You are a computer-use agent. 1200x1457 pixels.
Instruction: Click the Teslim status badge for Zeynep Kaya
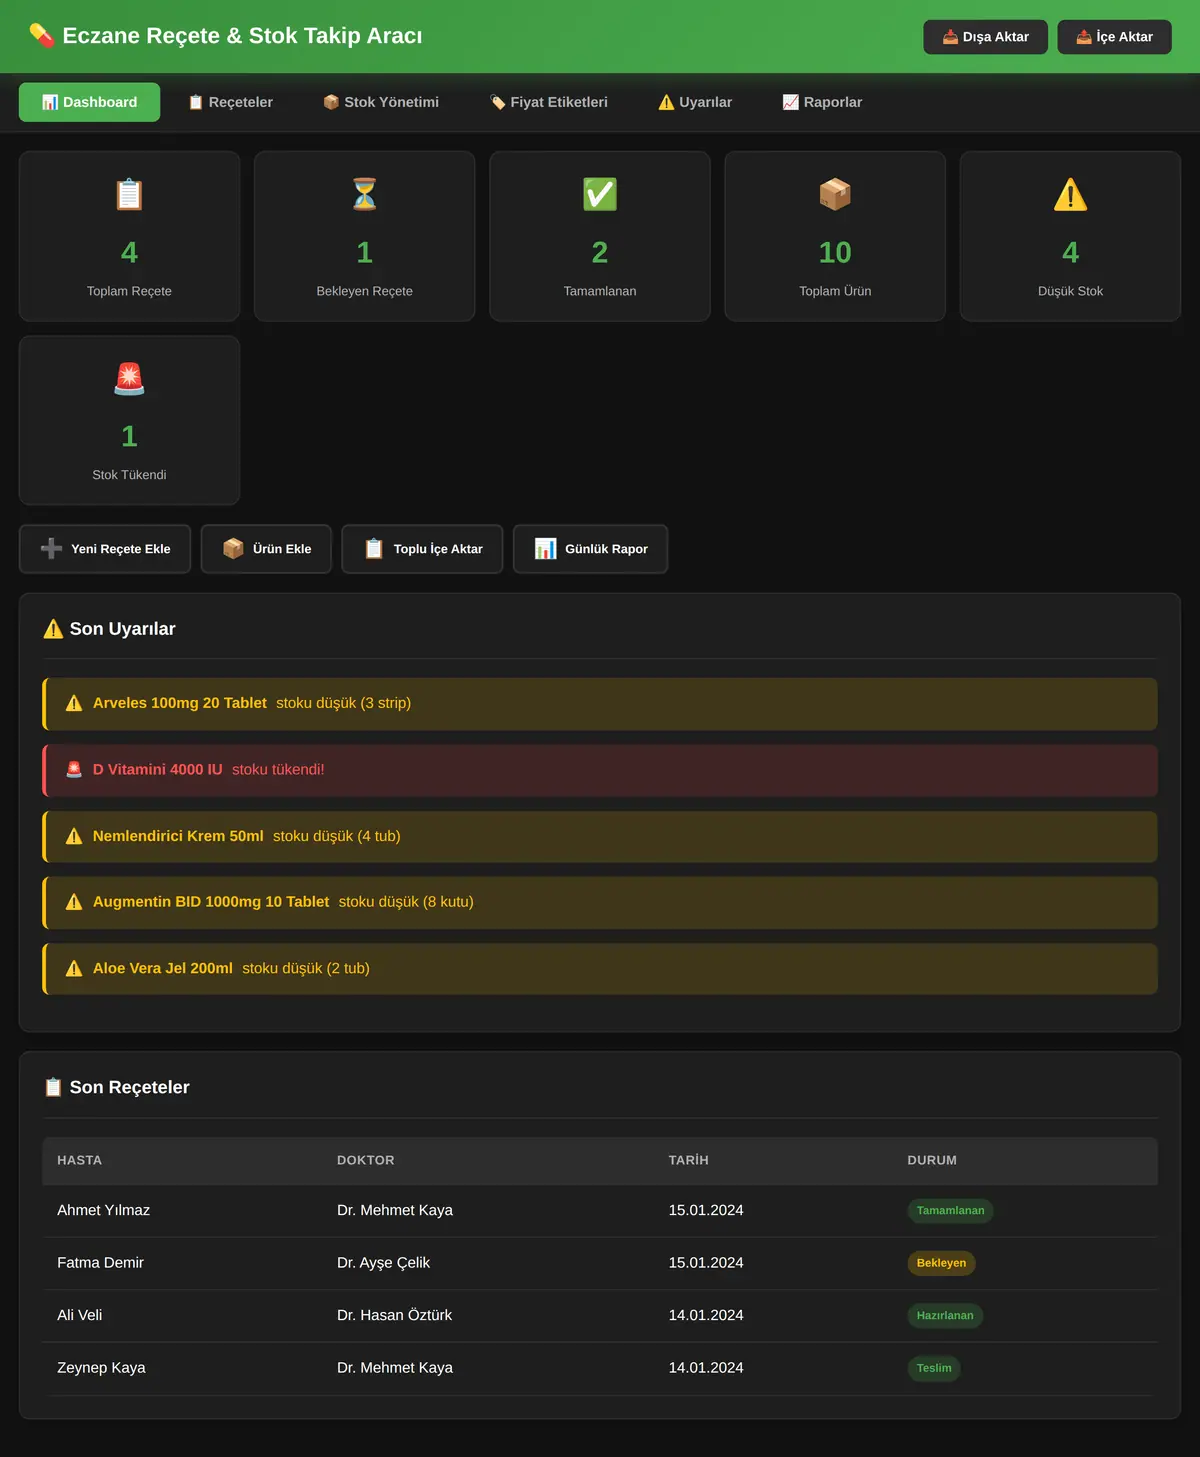[x=934, y=1368]
